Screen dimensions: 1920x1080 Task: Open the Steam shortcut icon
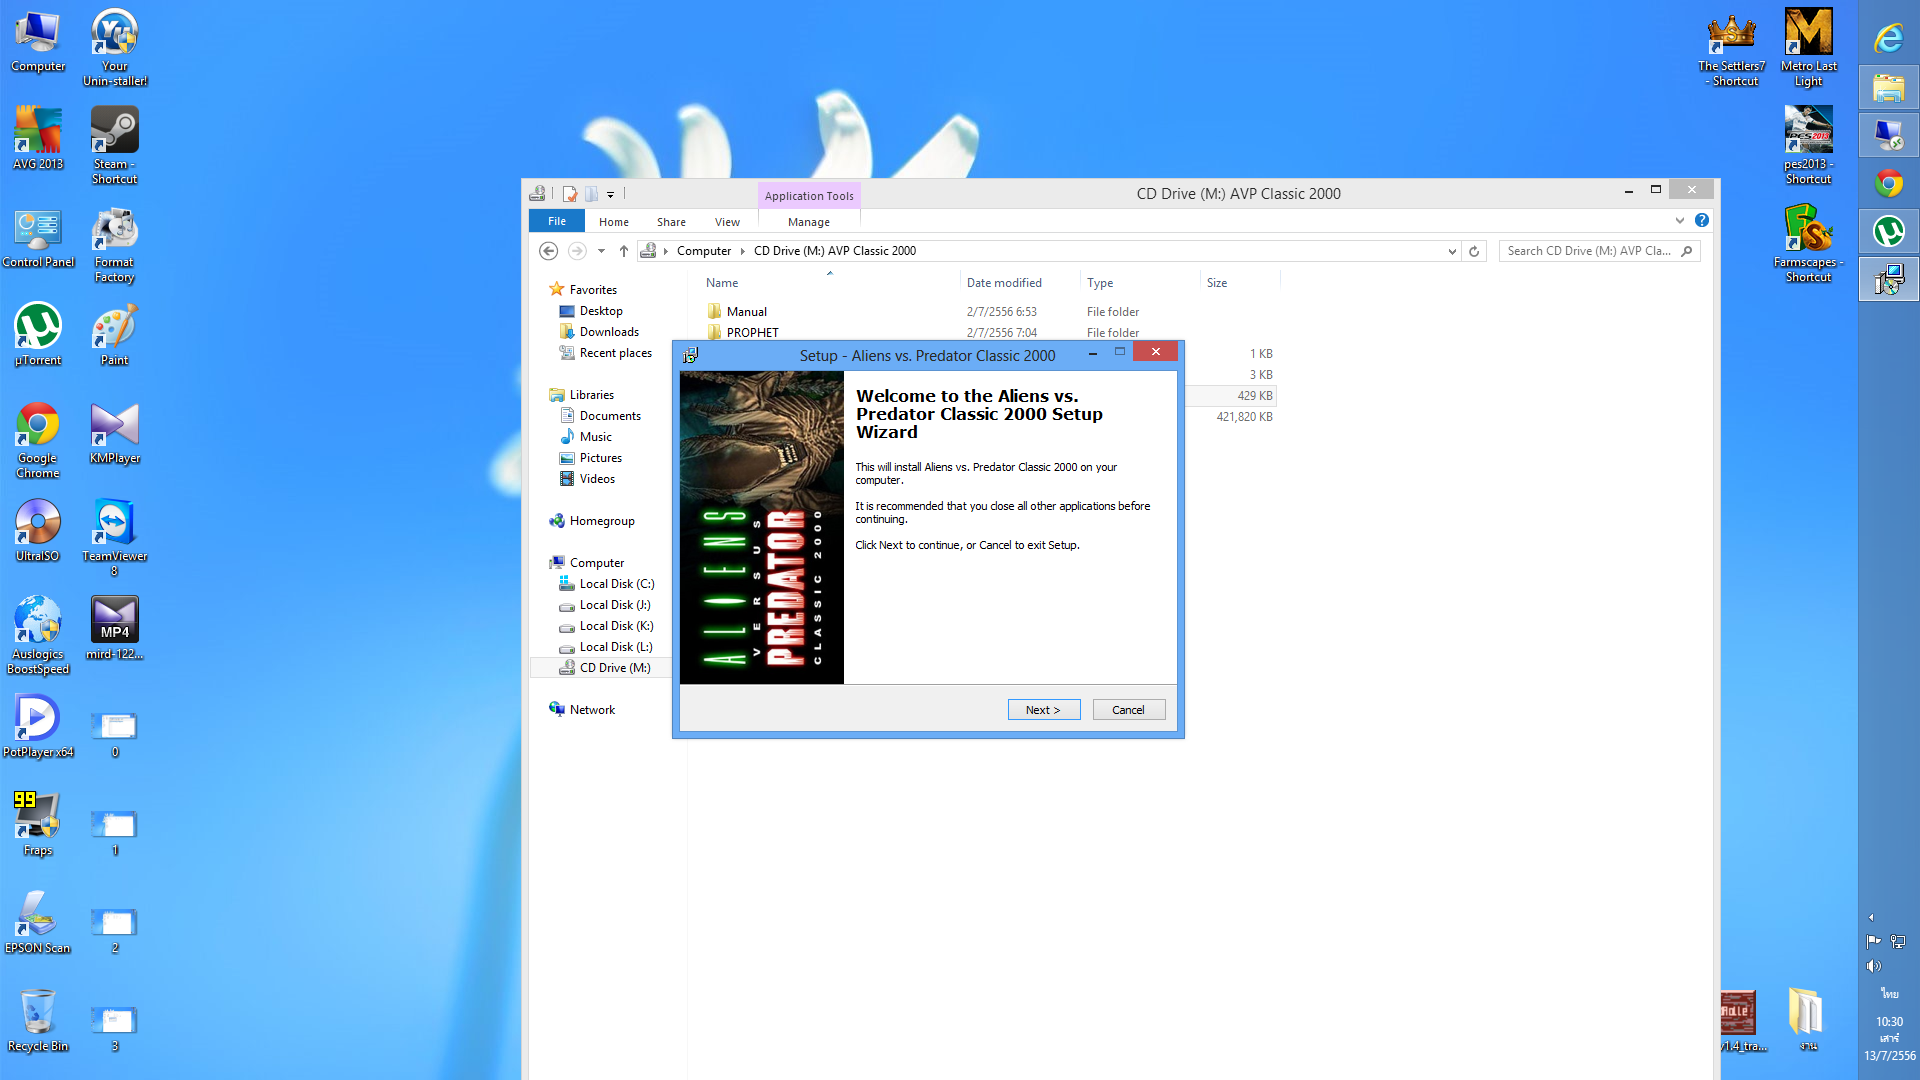(115, 132)
